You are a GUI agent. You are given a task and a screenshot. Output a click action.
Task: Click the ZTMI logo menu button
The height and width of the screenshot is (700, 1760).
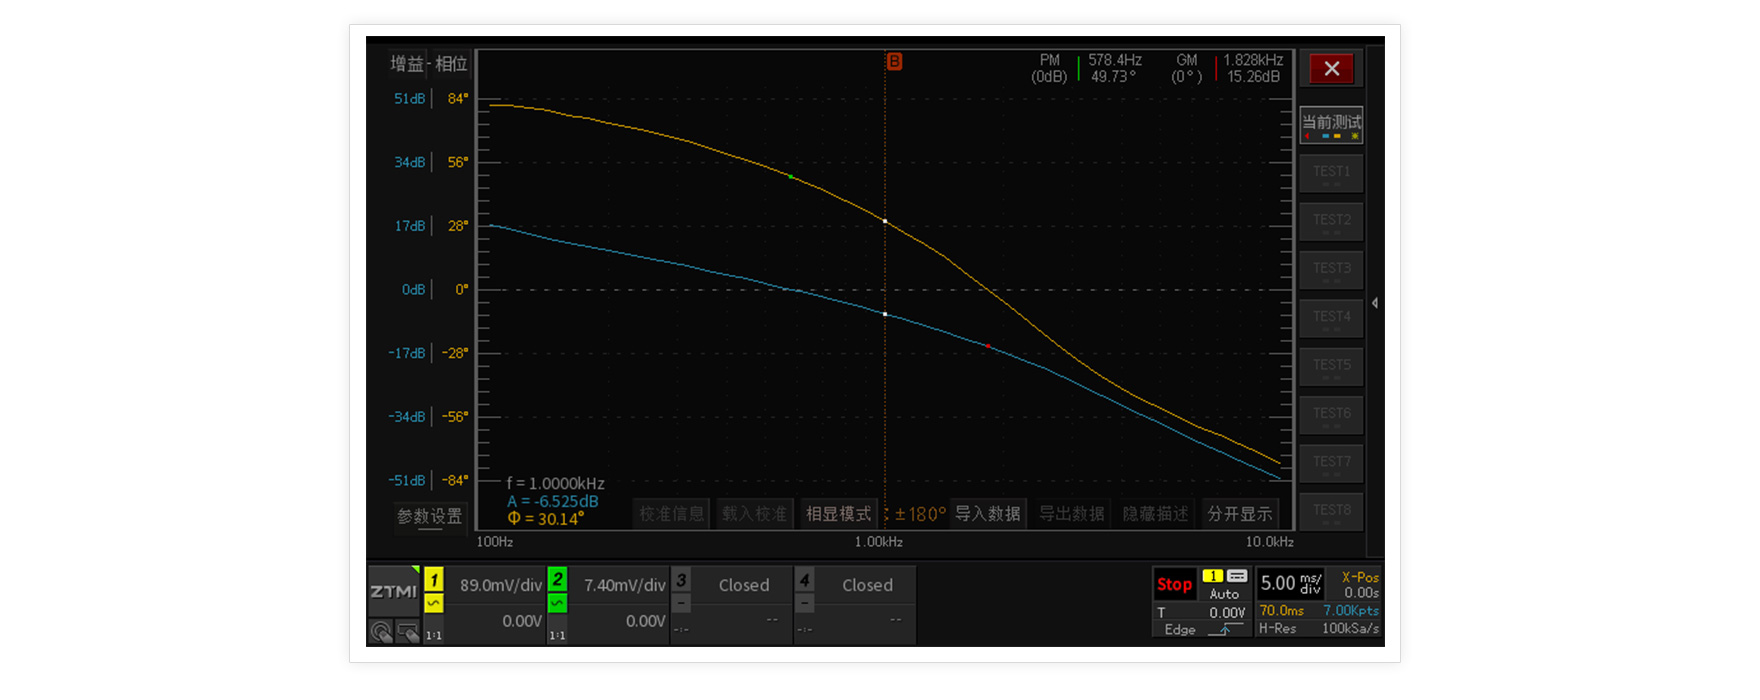click(394, 591)
